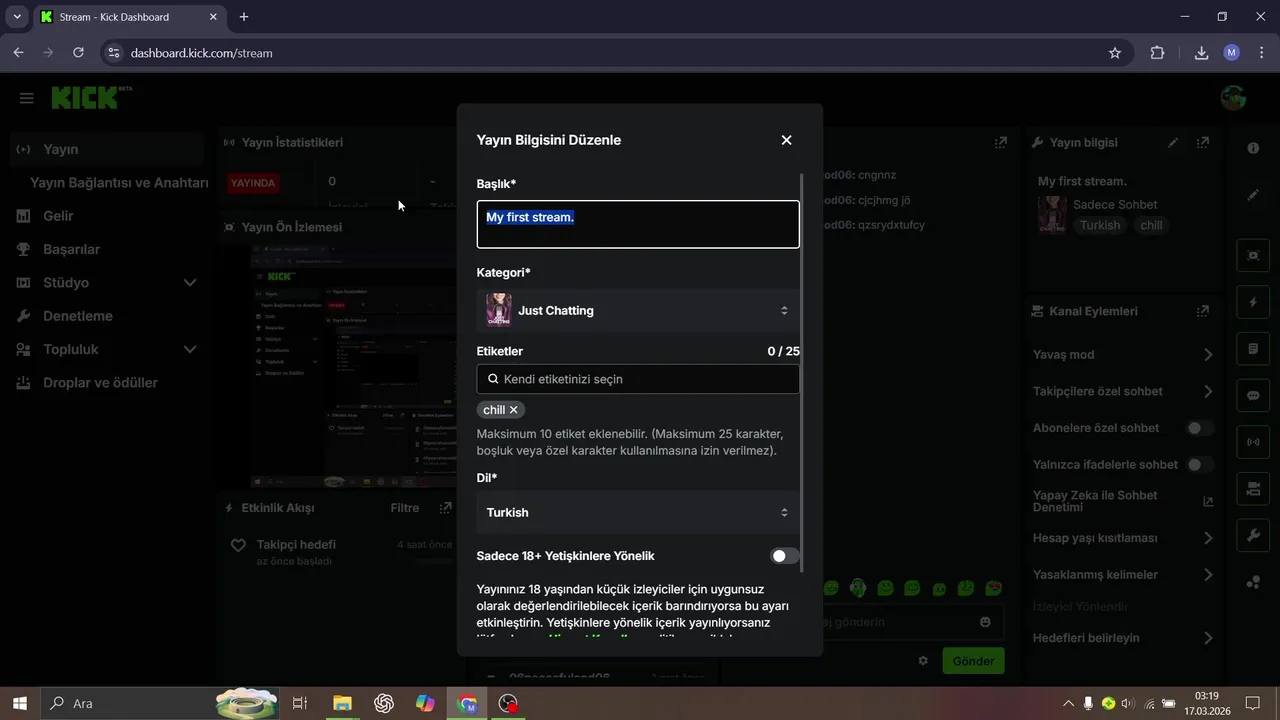The width and height of the screenshot is (1280, 720).
Task: Remove the chill tag chip
Action: click(514, 410)
